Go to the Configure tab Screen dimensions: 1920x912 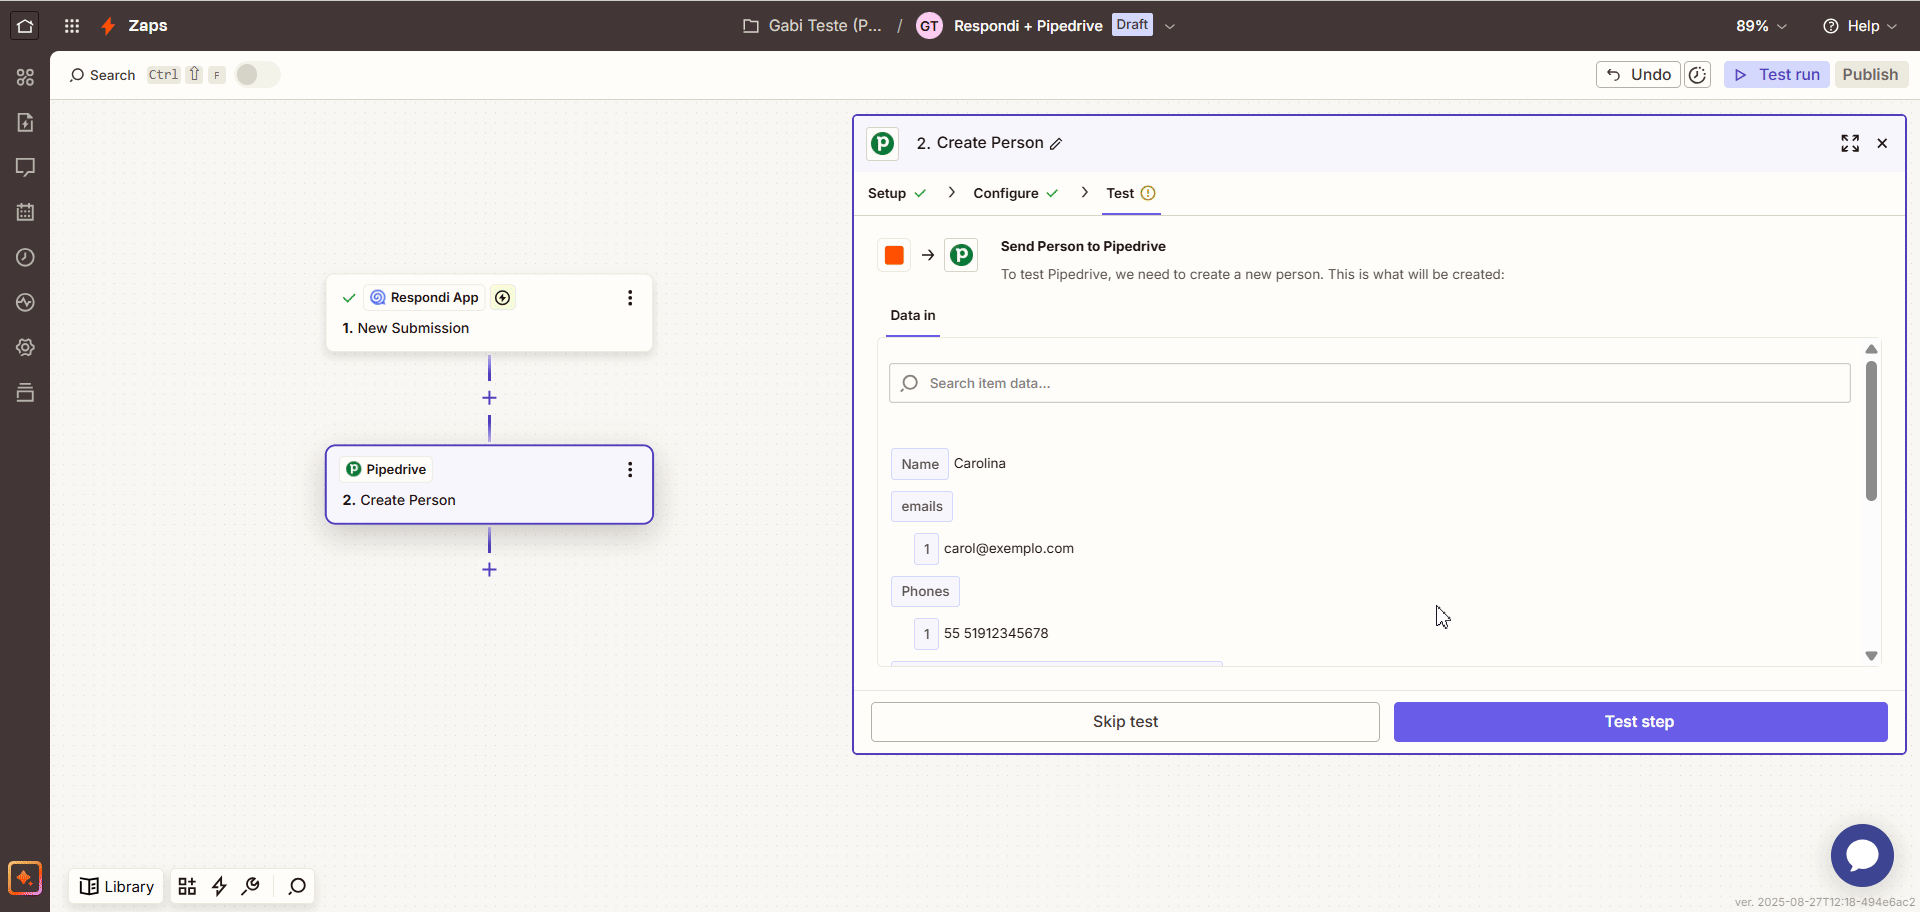pyautogui.click(x=1016, y=194)
